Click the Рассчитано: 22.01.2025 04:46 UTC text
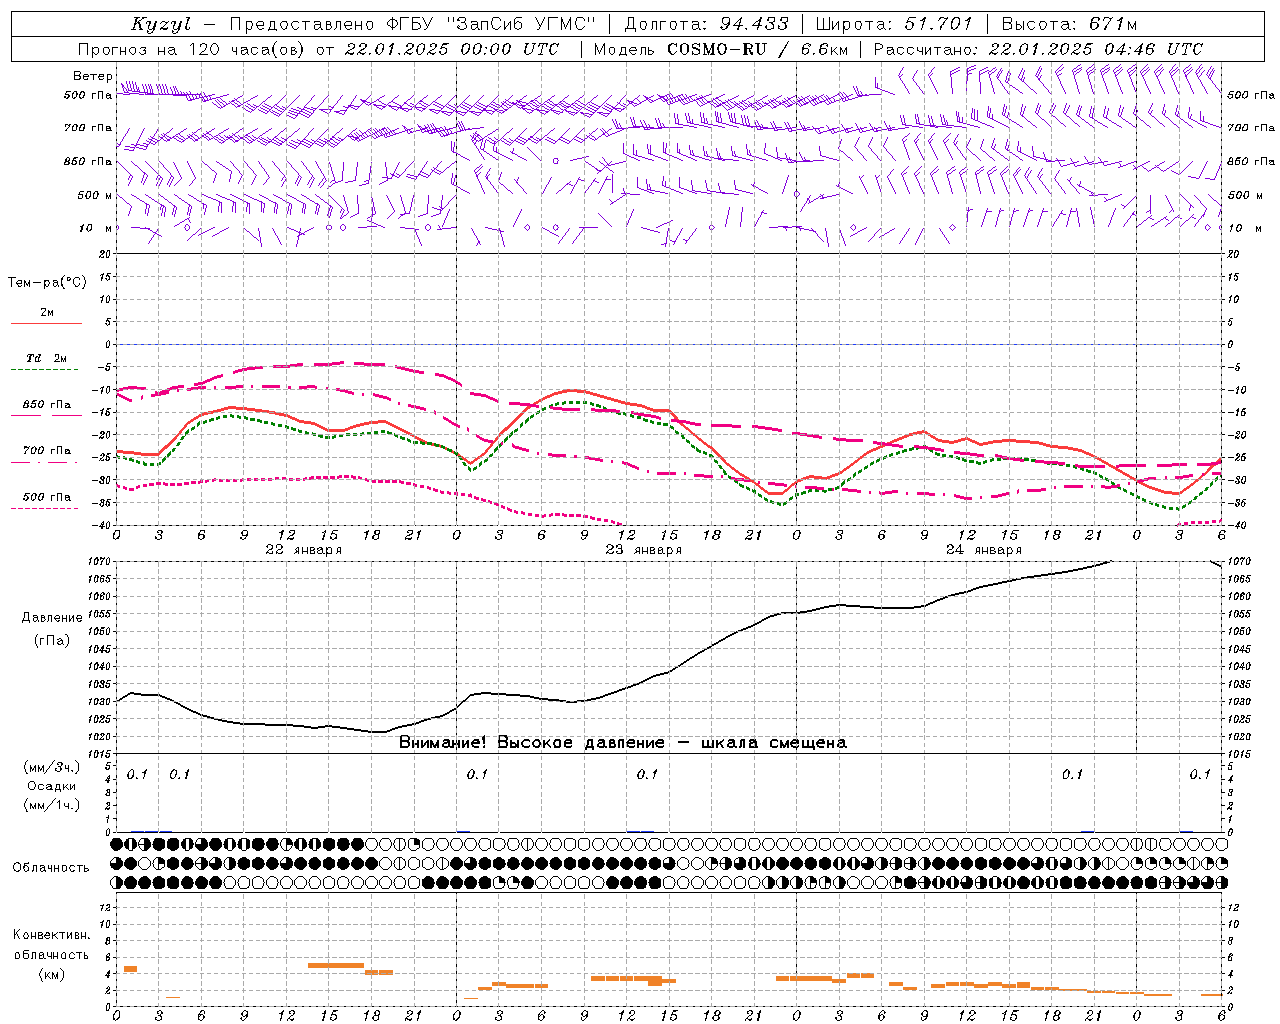Screen dimensions: 1280x1024 pyautogui.click(x=1038, y=49)
